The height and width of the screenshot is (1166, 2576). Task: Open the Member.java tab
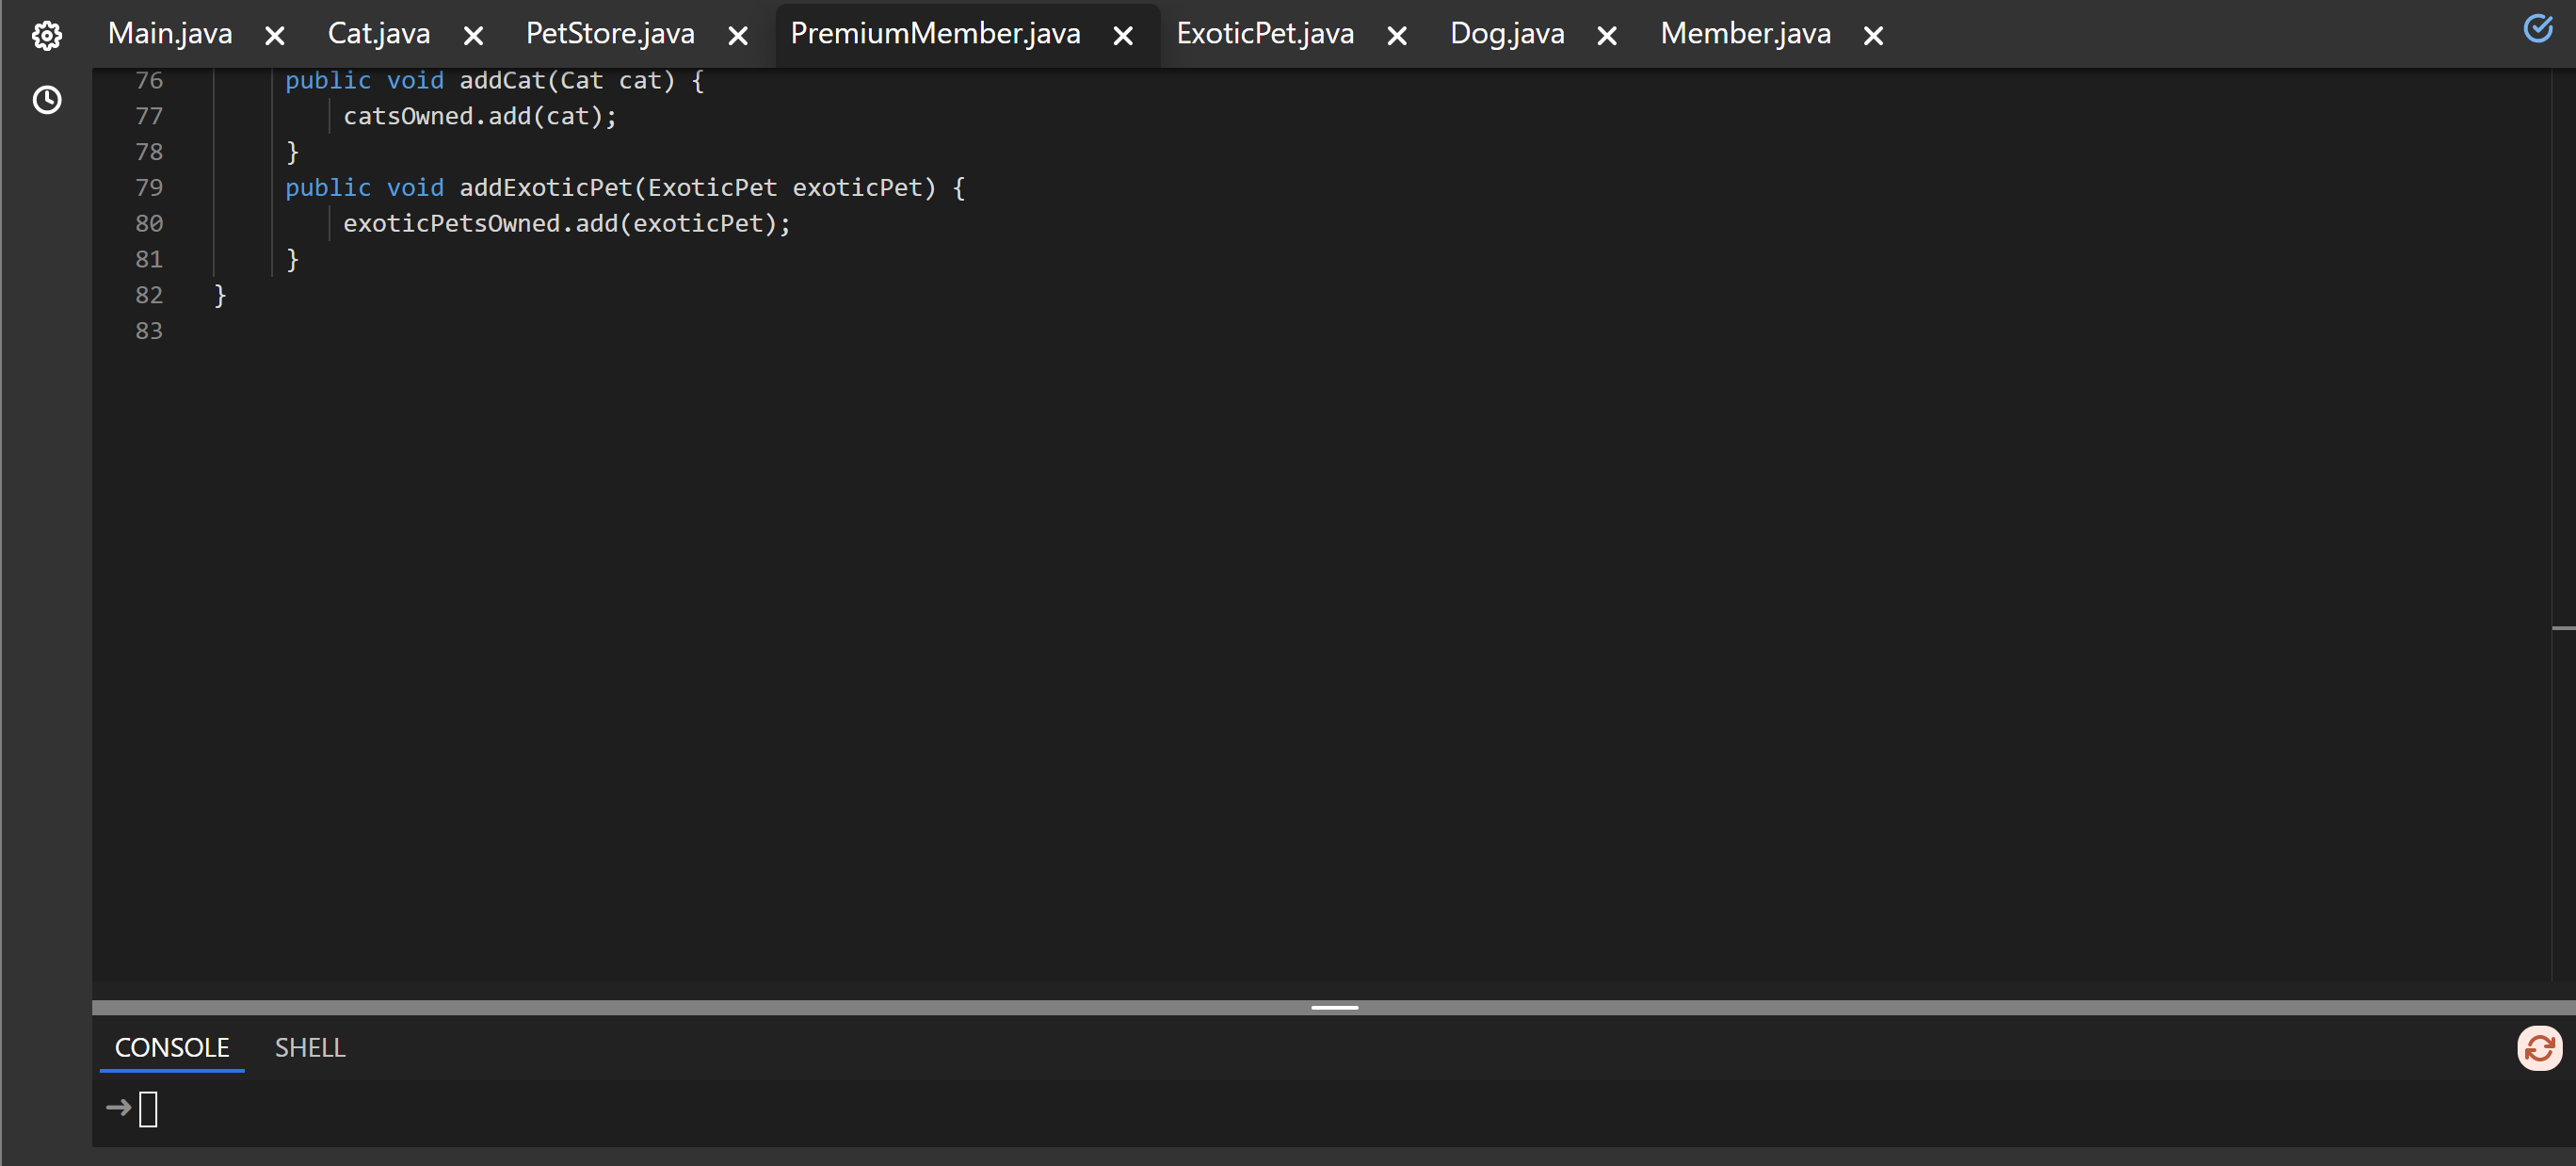click(1745, 34)
